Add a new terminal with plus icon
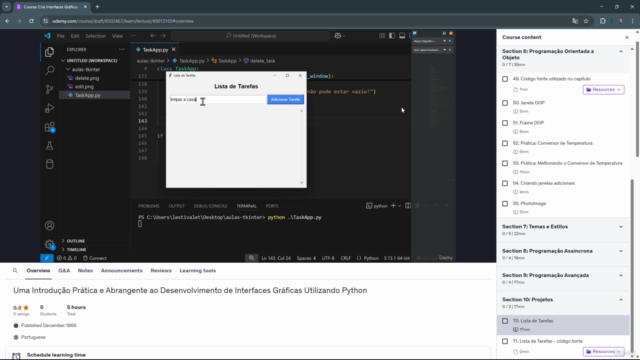 pos(393,206)
